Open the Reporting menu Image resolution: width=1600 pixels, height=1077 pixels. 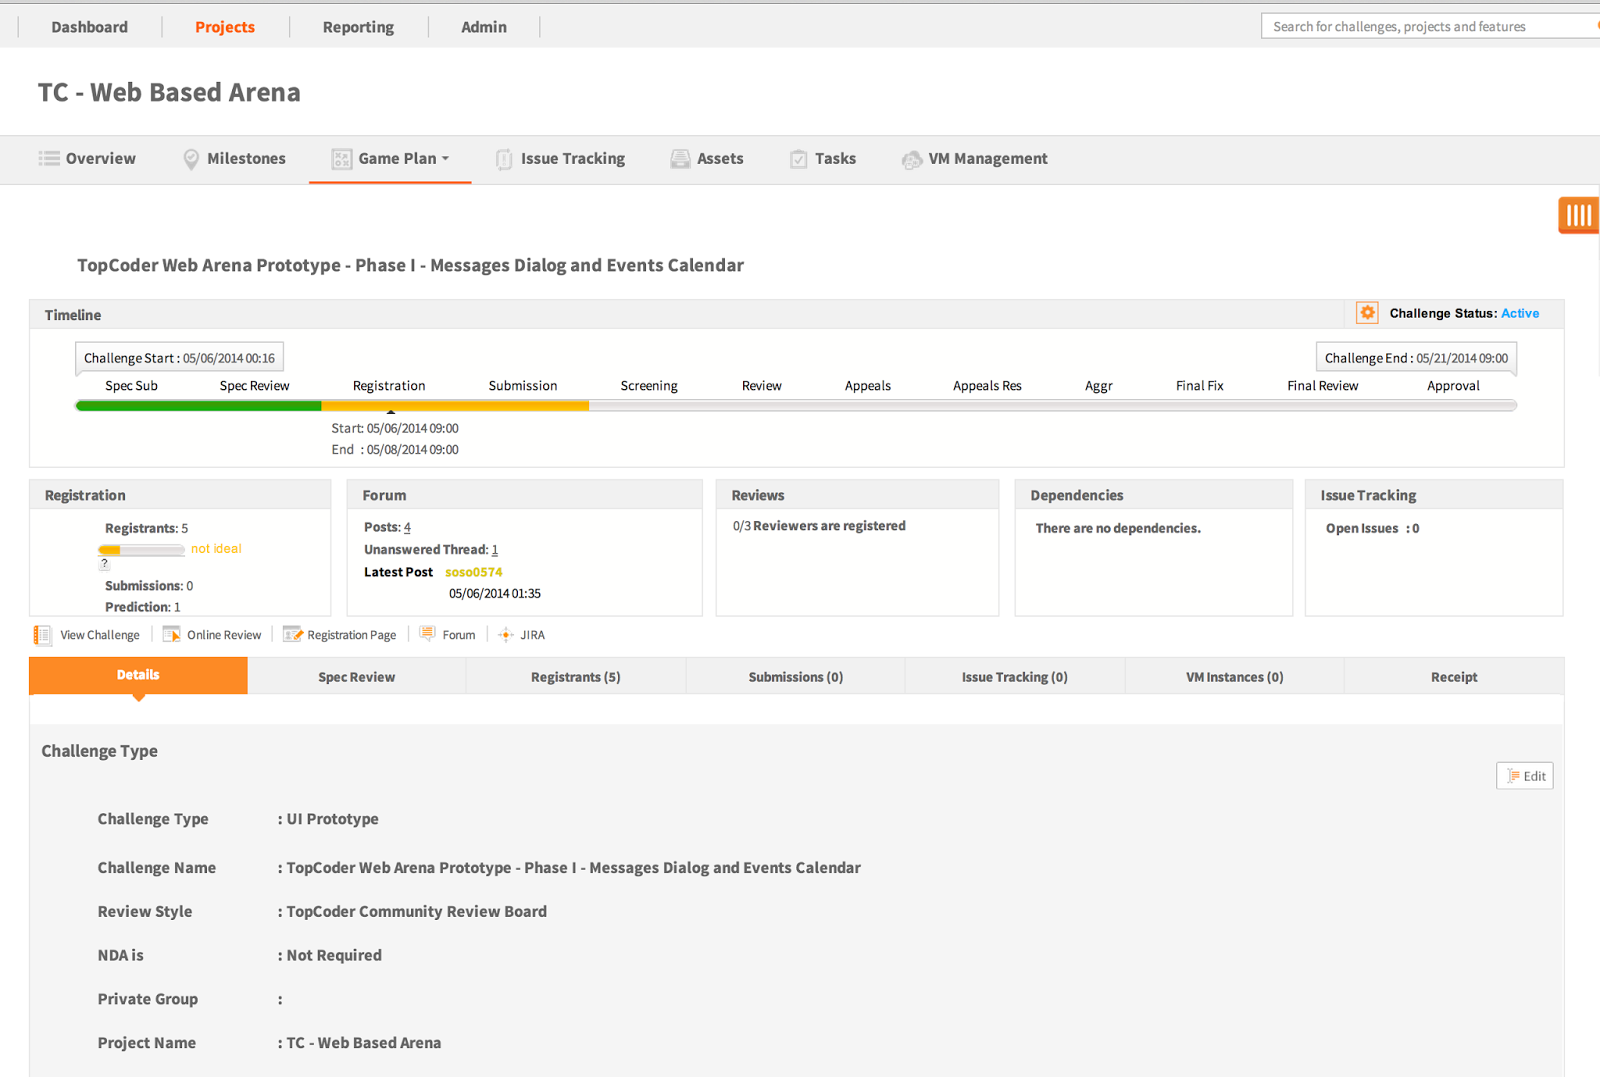(358, 27)
